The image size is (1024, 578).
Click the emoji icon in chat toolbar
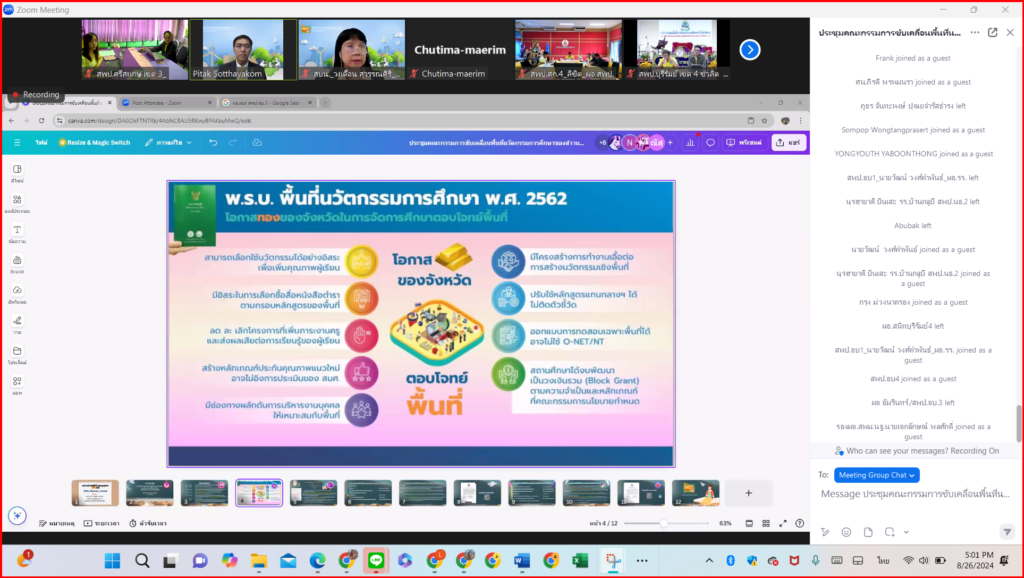(846, 532)
